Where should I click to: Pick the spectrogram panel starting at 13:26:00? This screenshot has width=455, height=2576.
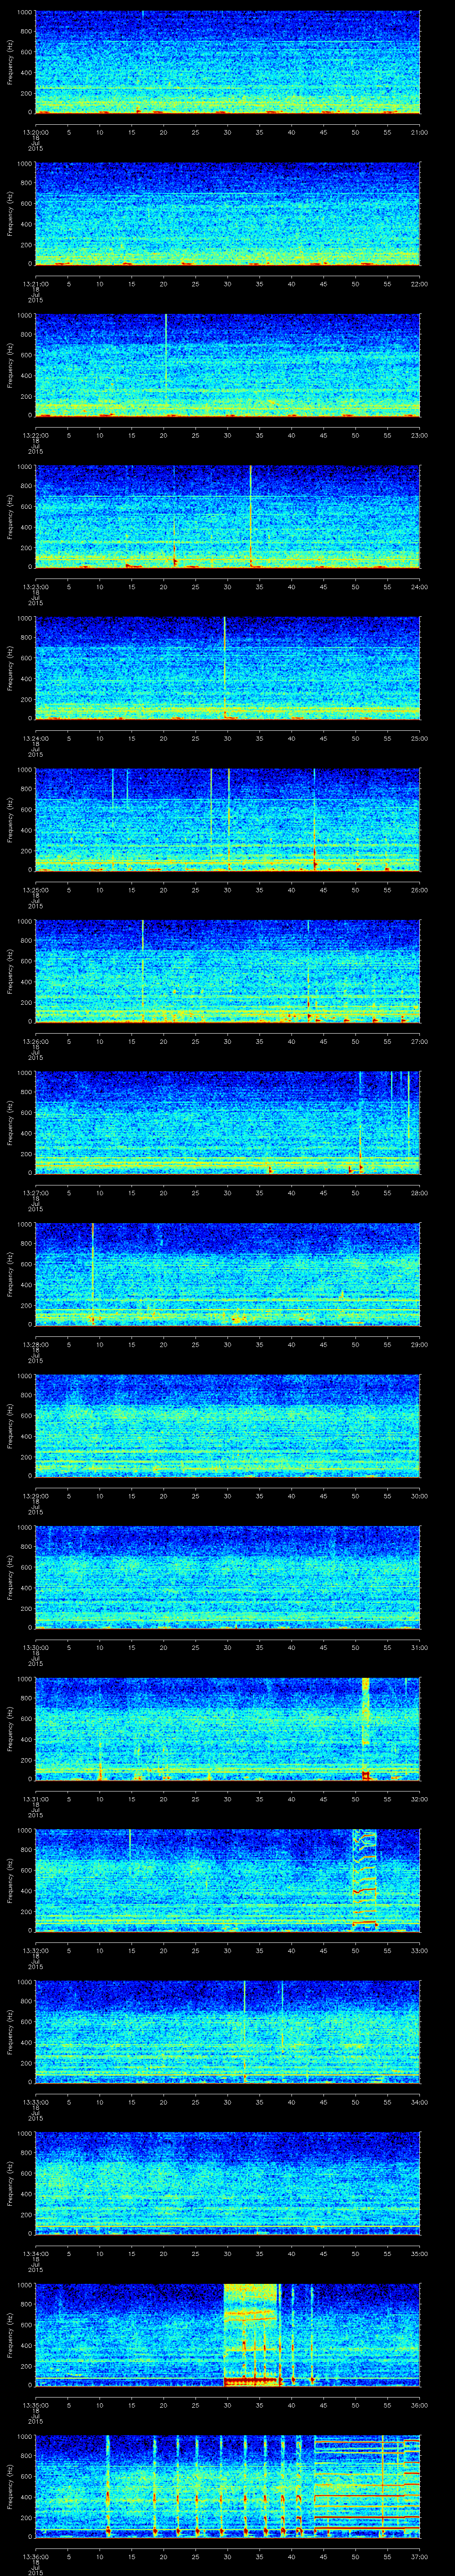pyautogui.click(x=228, y=971)
